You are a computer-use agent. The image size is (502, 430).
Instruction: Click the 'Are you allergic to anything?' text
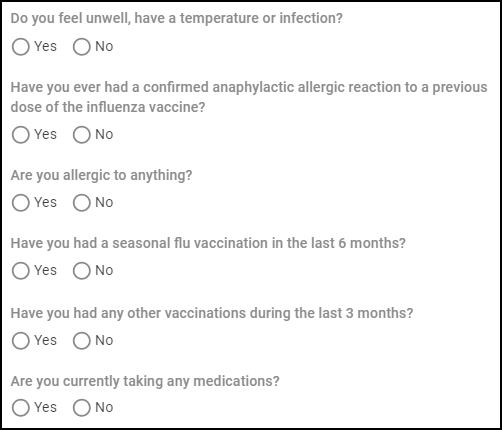pyautogui.click(x=101, y=175)
